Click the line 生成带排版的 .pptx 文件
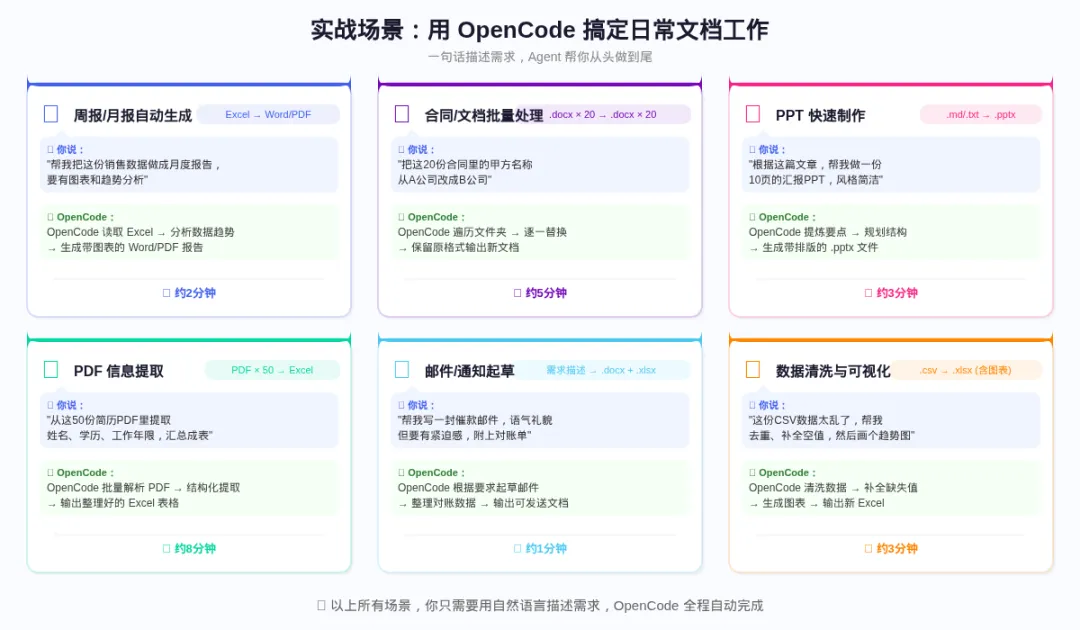Image resolution: width=1080 pixels, height=630 pixels. (813, 247)
